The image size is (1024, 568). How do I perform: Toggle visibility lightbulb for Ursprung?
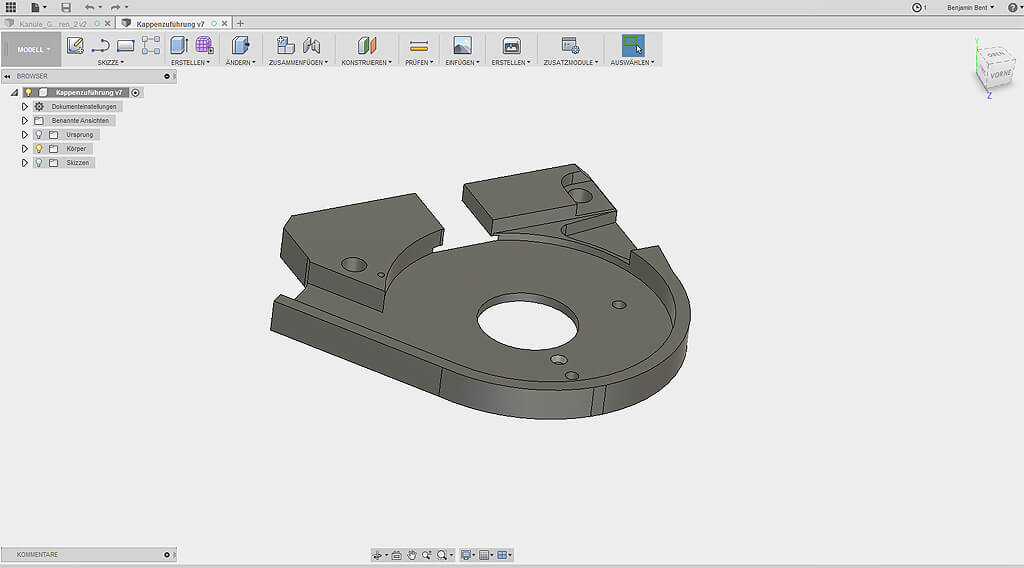pyautogui.click(x=39, y=134)
